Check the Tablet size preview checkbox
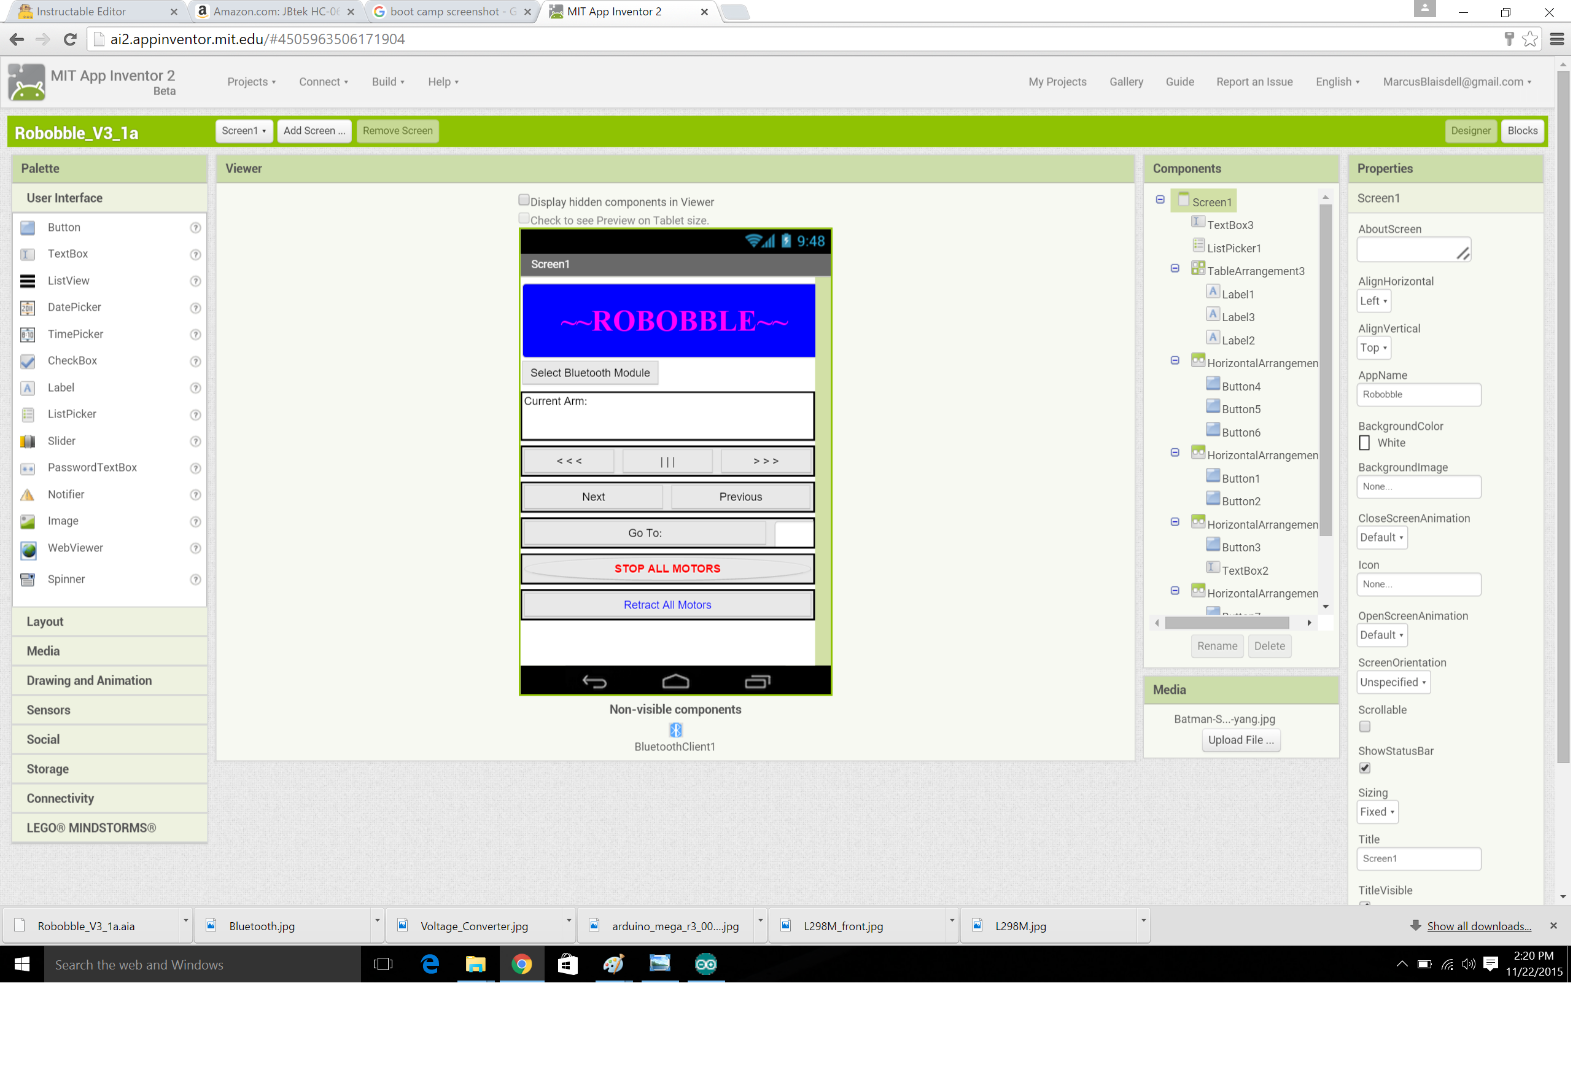 pyautogui.click(x=524, y=218)
